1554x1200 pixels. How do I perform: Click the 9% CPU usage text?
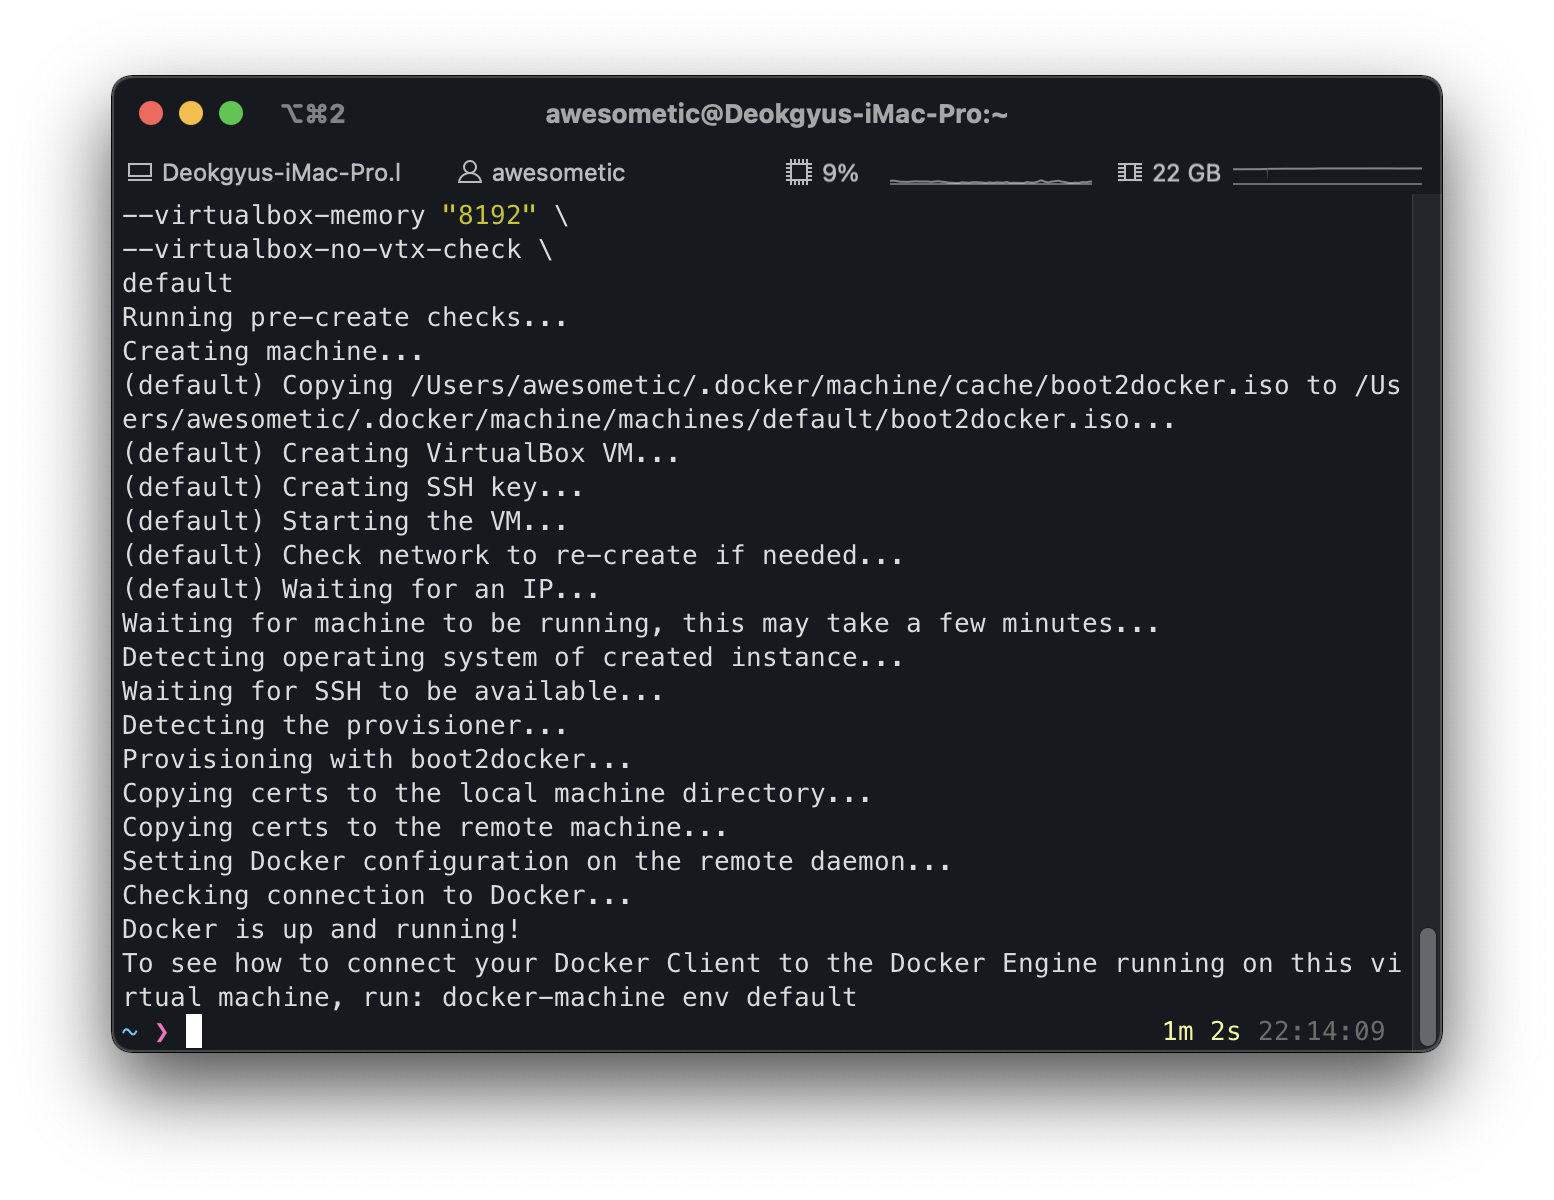840,173
